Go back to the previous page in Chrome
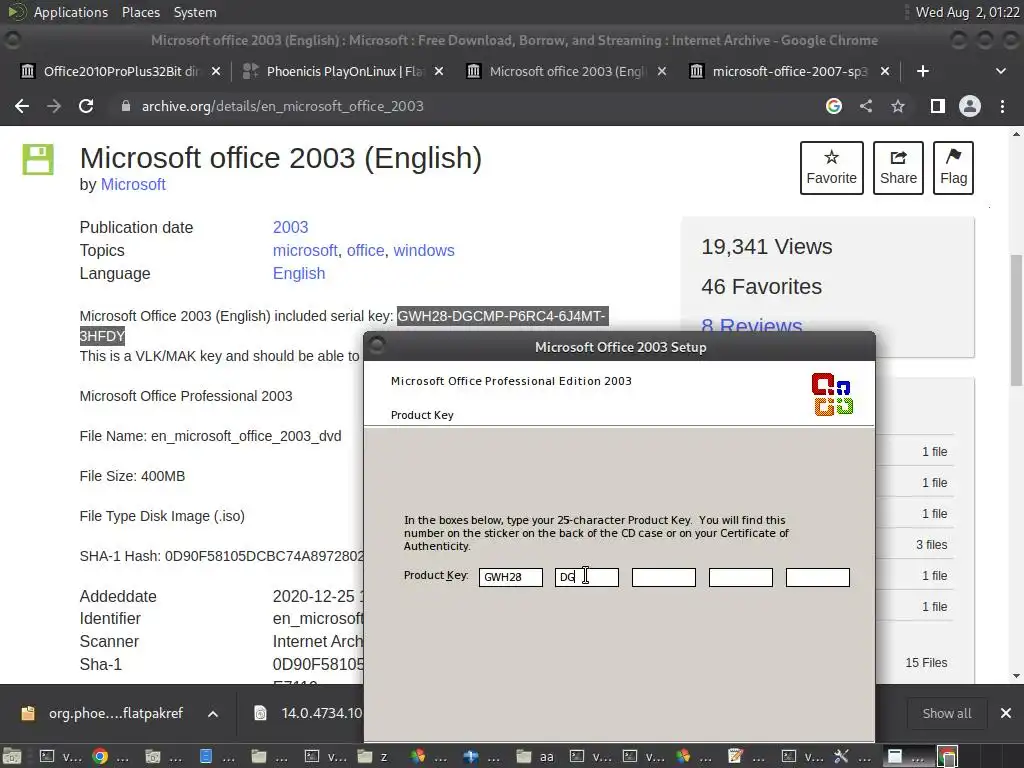Image resolution: width=1024 pixels, height=768 pixels. click(x=22, y=106)
